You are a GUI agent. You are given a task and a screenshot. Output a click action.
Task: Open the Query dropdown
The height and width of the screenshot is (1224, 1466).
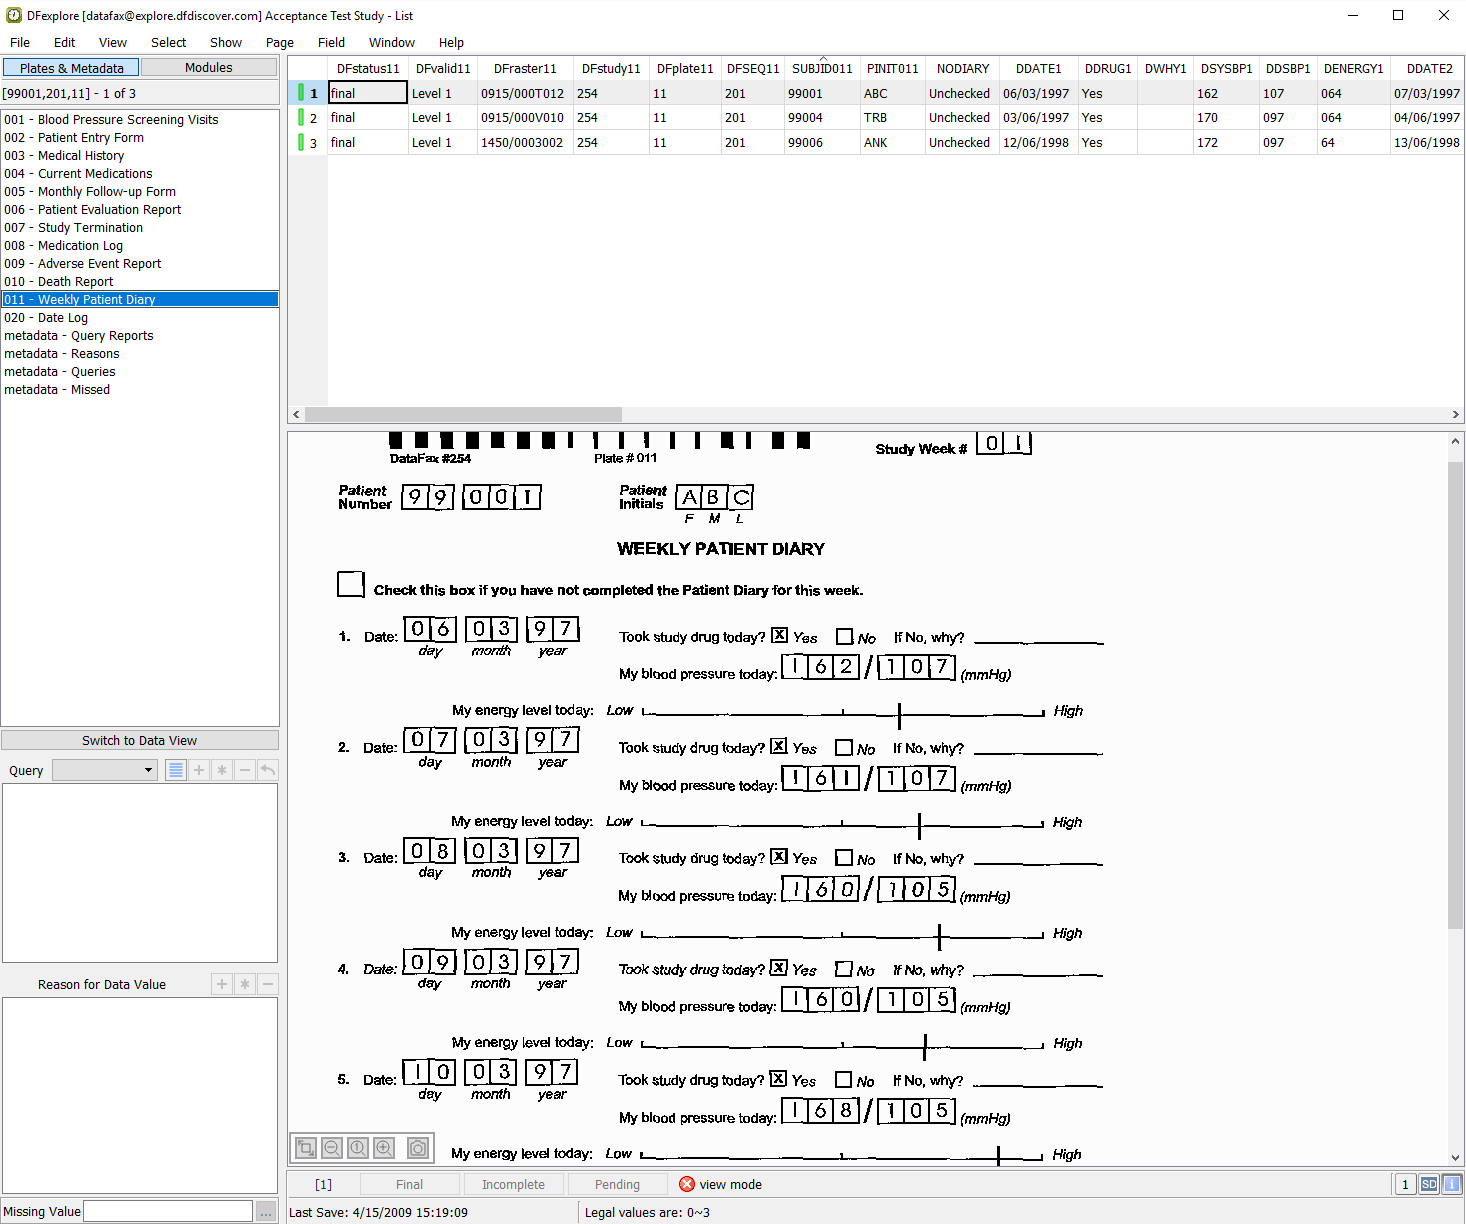pos(105,770)
